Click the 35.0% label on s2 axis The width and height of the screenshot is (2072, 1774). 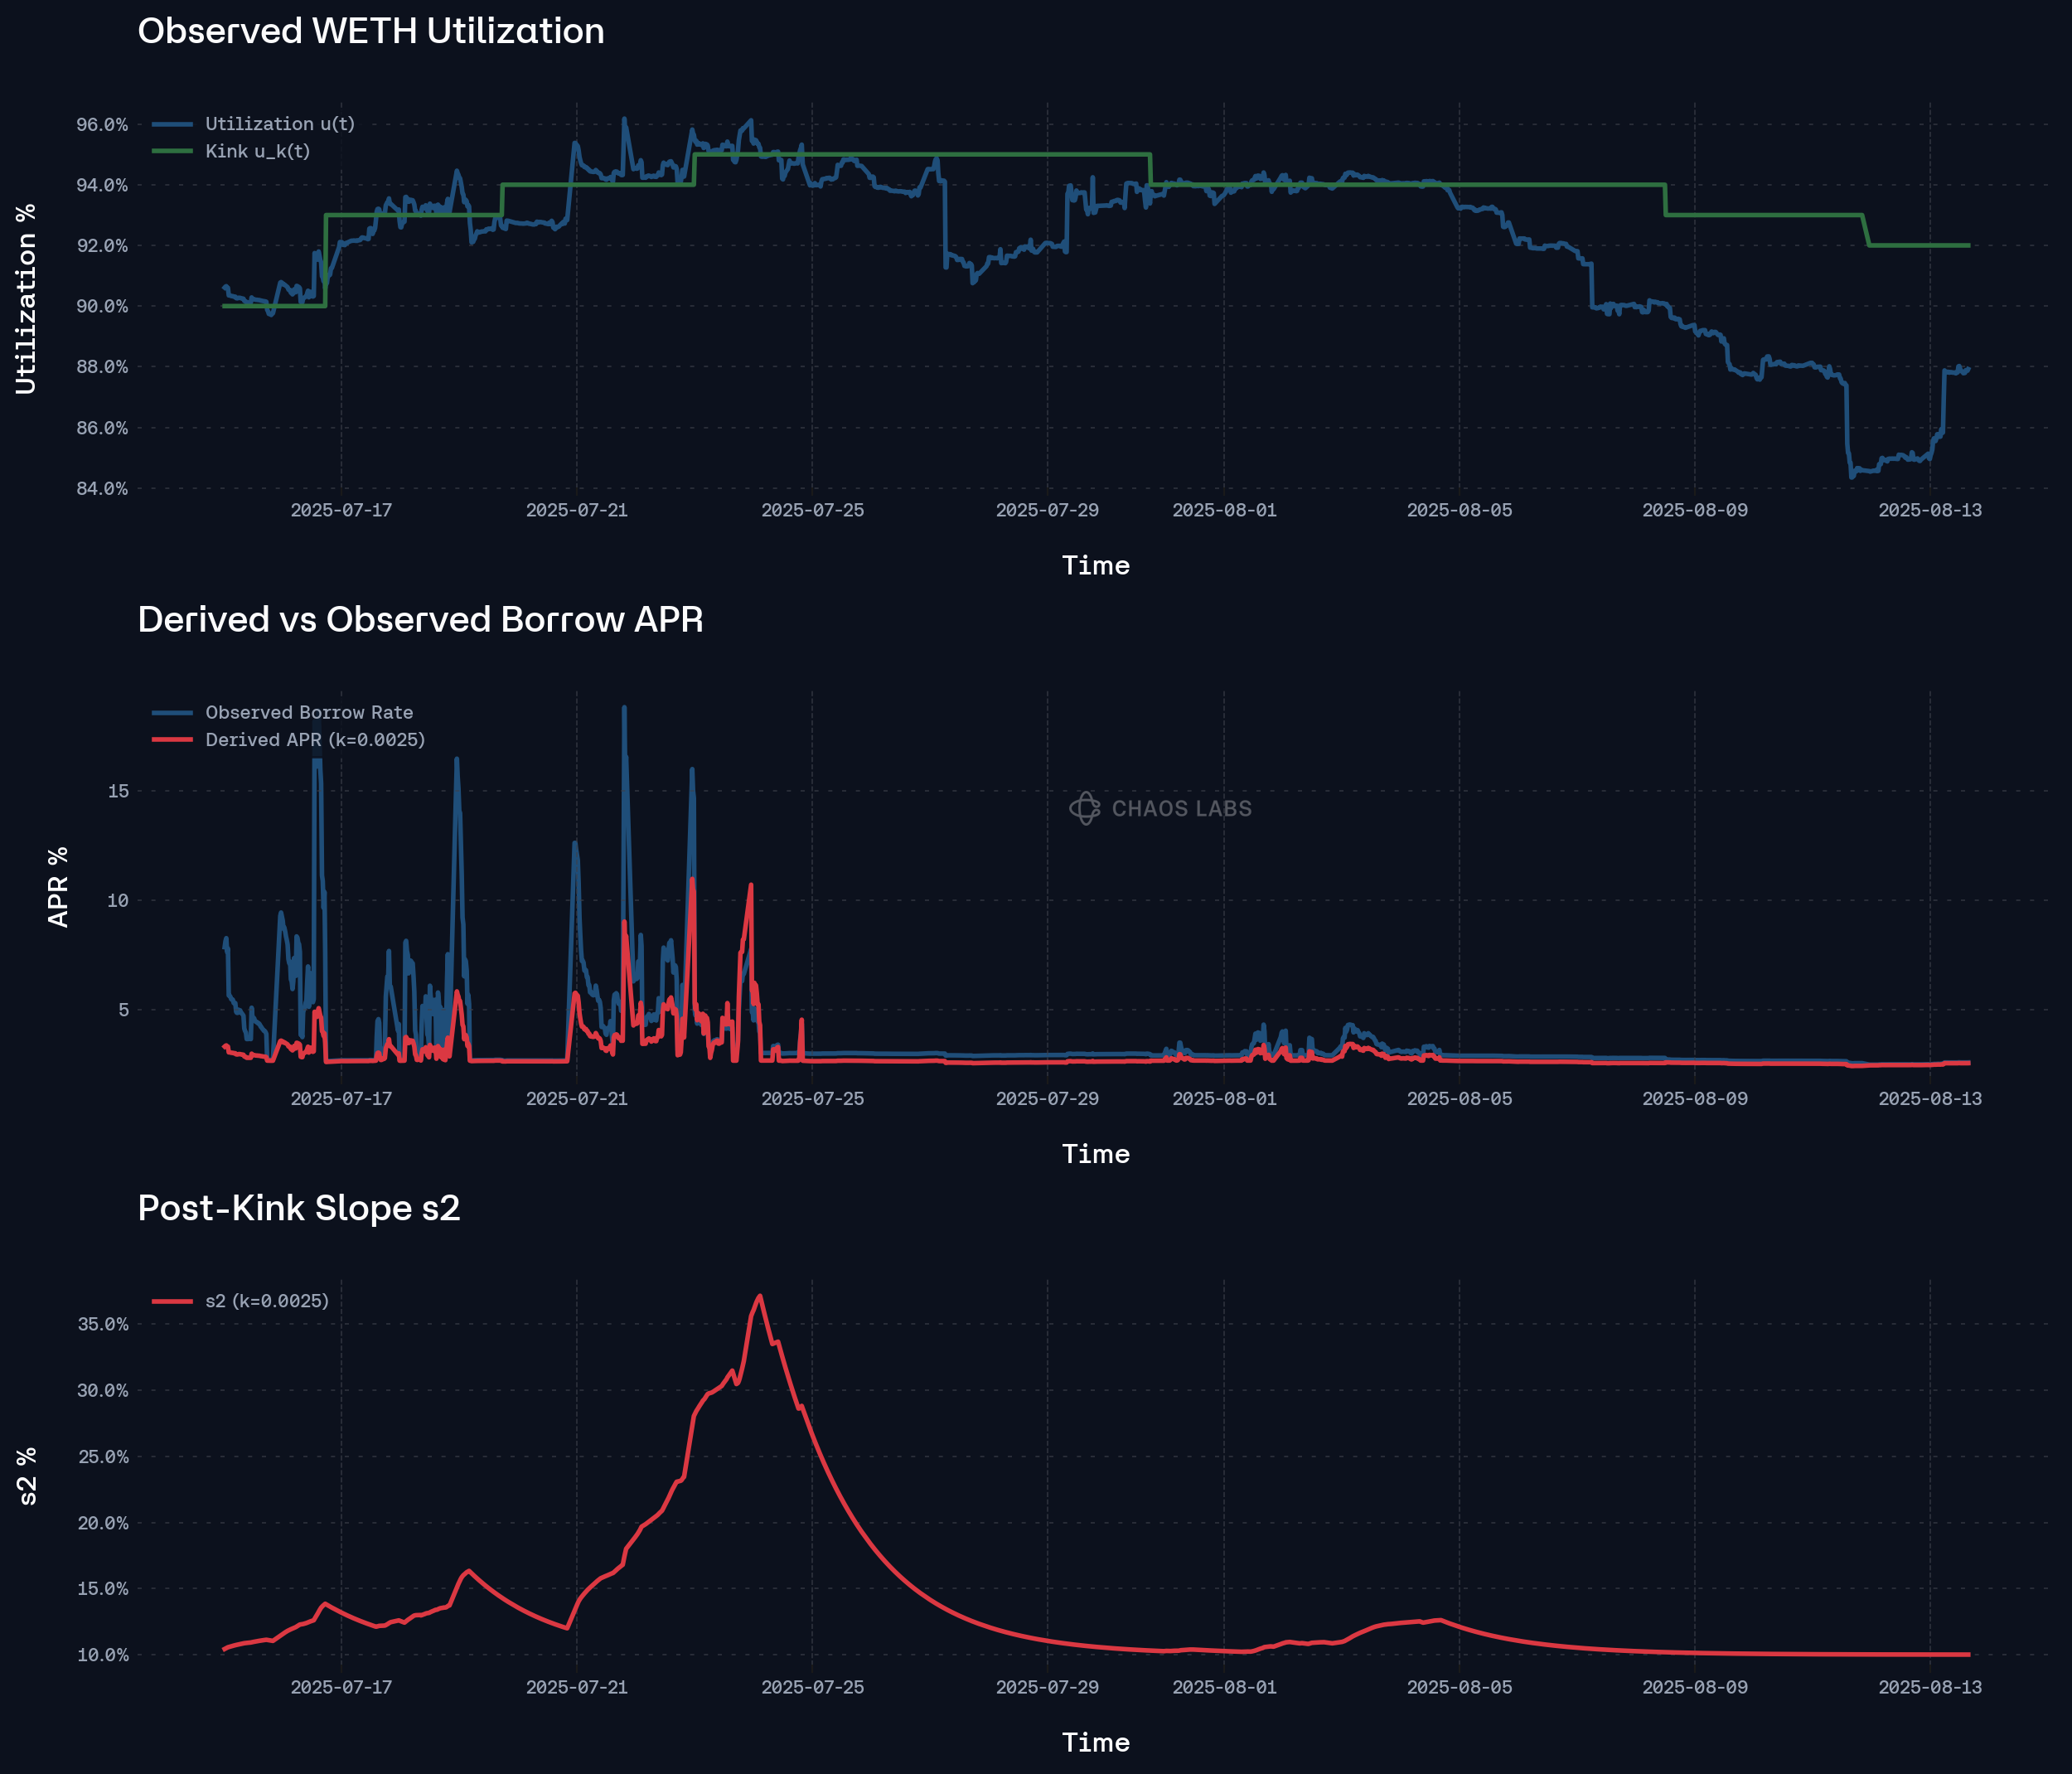(x=102, y=1324)
